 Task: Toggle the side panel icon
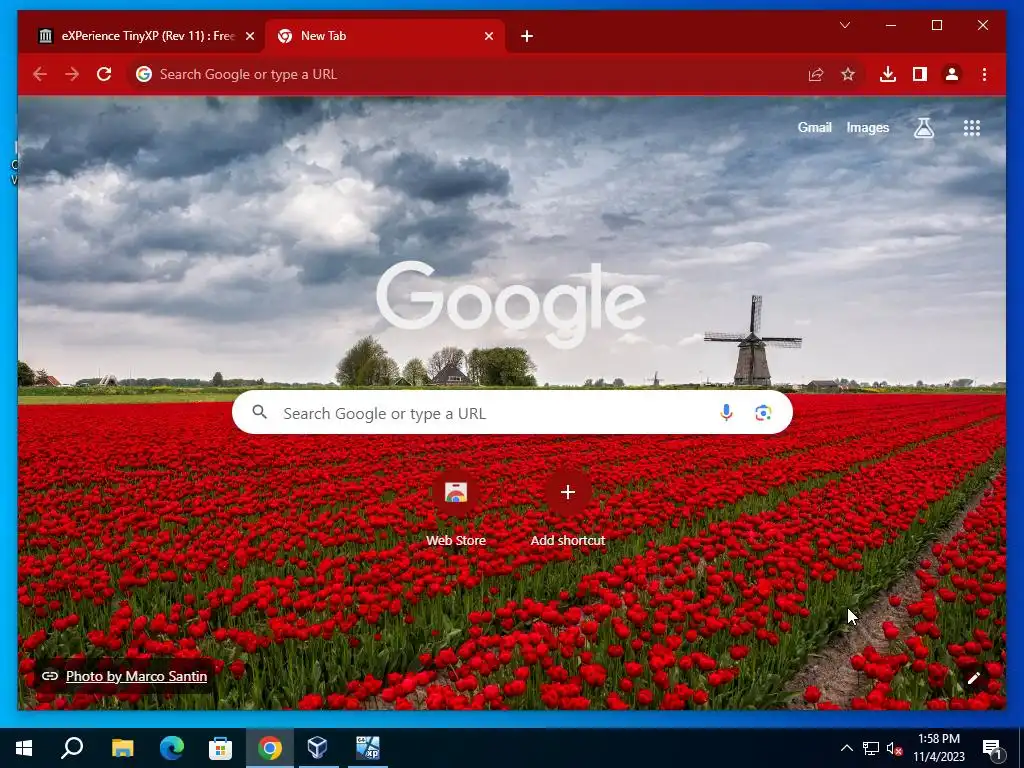pos(920,74)
